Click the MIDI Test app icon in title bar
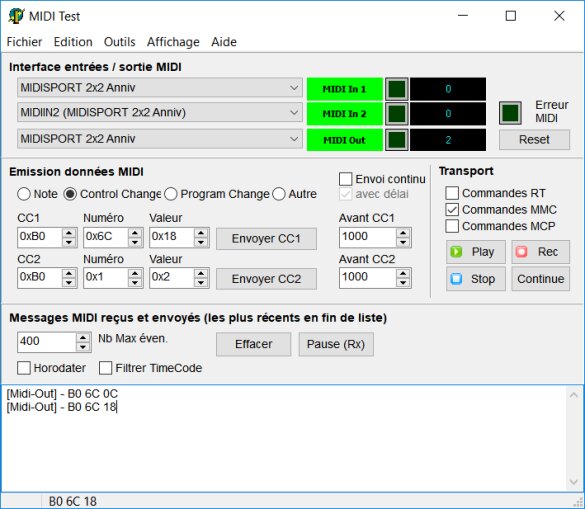 (x=16, y=16)
